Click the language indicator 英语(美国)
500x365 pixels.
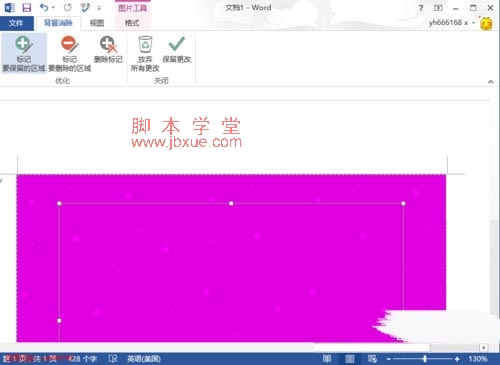[x=144, y=359]
